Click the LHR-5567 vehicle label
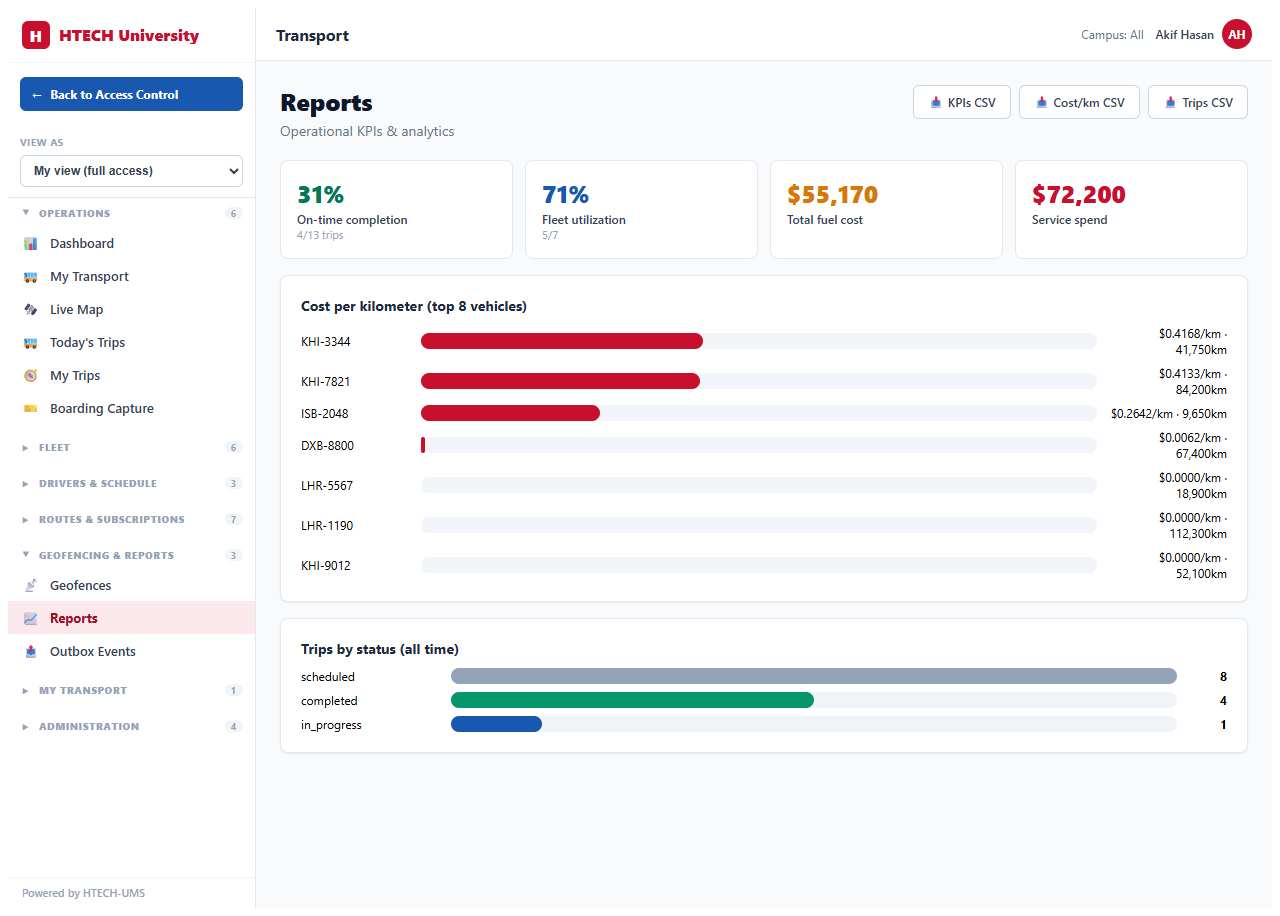 pyautogui.click(x=326, y=486)
